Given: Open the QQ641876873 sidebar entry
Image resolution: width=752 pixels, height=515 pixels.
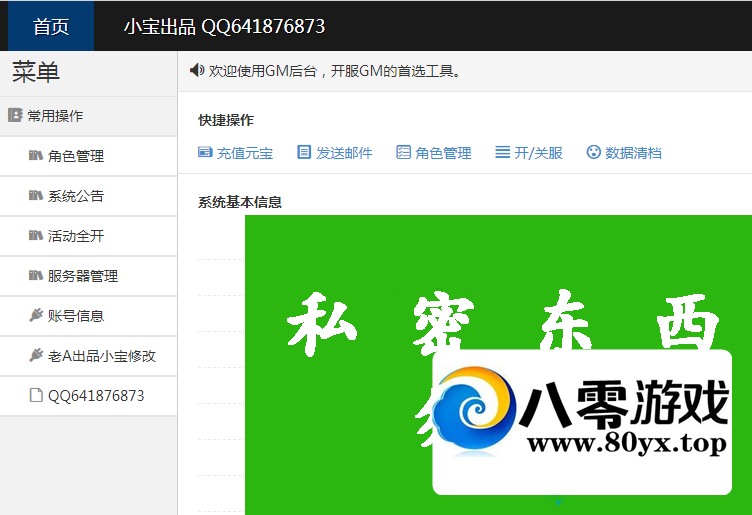Looking at the screenshot, I should [x=89, y=396].
